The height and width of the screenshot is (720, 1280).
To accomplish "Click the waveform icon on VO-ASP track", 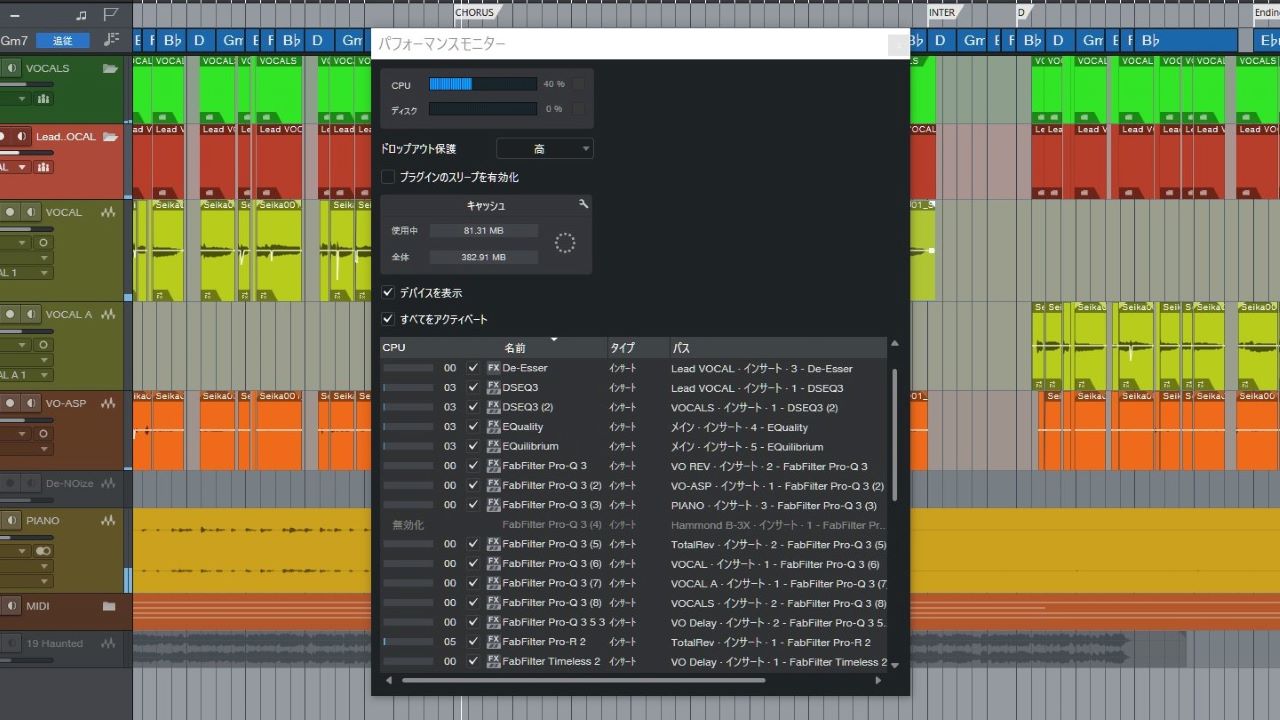I will point(108,403).
